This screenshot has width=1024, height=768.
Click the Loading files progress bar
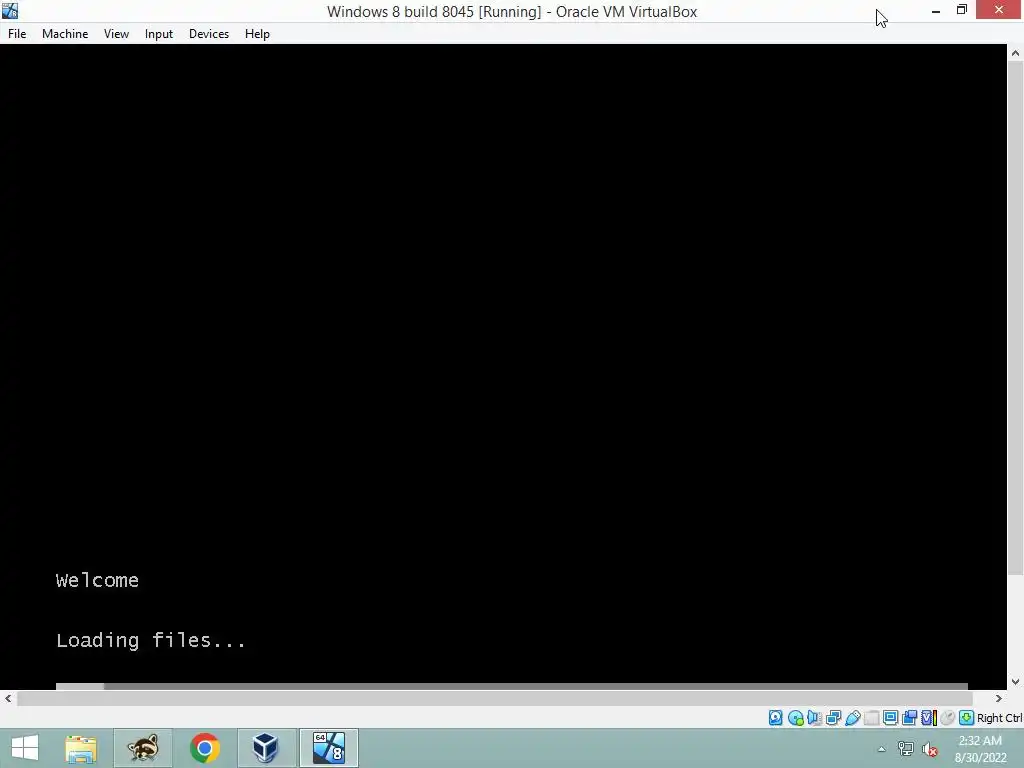click(511, 686)
